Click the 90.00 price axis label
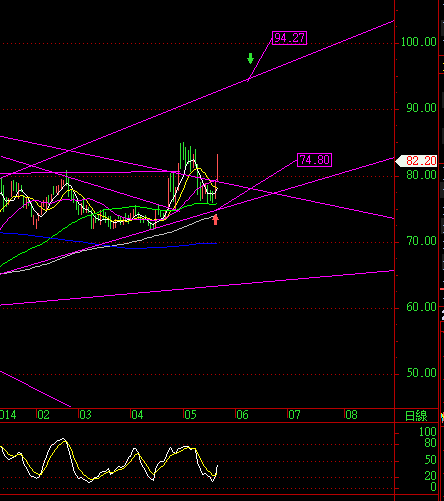Screen dimensions: 444x501 [421, 108]
